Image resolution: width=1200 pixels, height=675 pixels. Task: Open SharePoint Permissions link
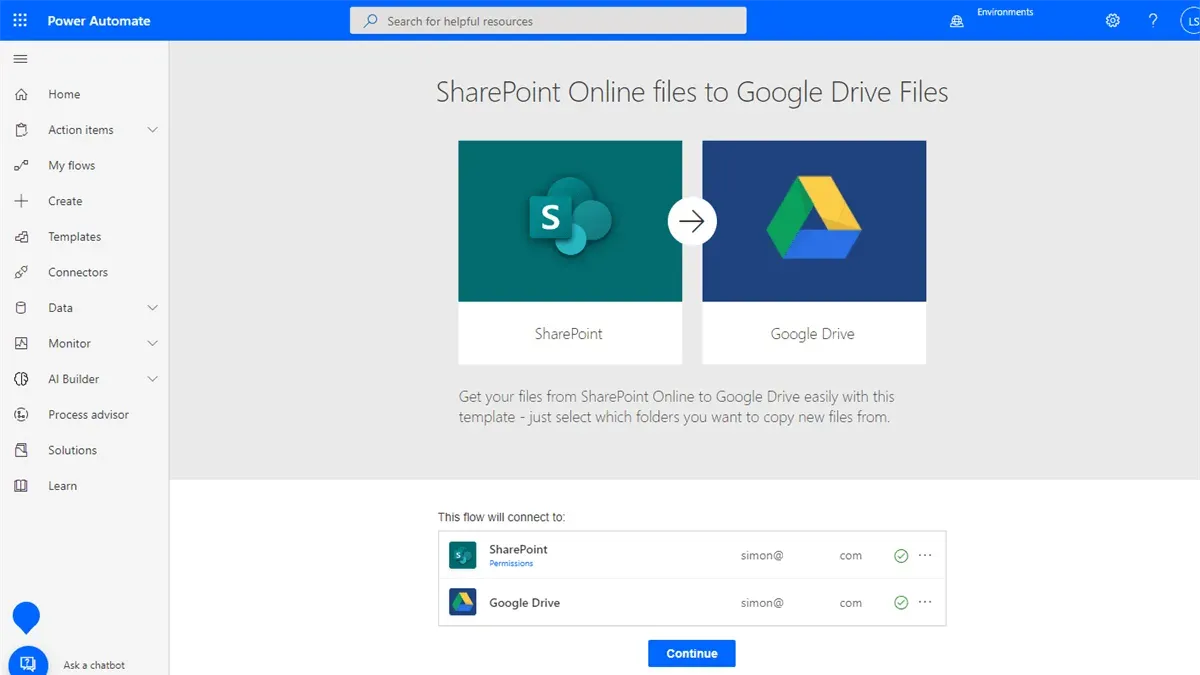tap(511, 564)
